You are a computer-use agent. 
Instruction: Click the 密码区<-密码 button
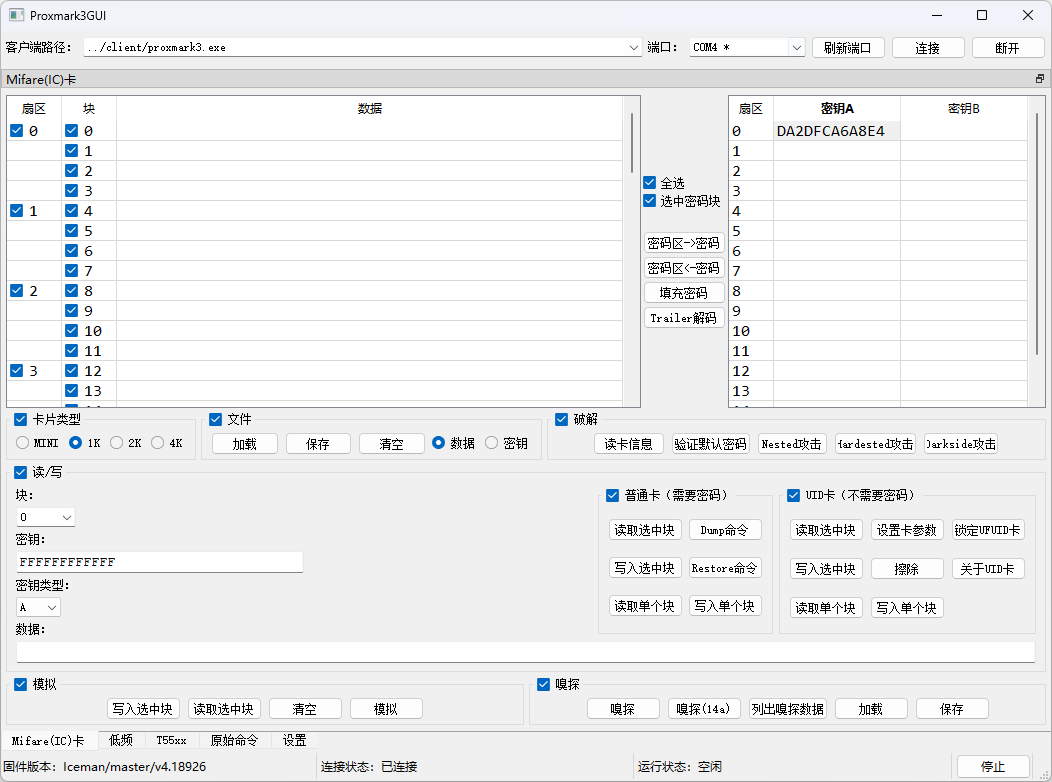click(x=684, y=268)
